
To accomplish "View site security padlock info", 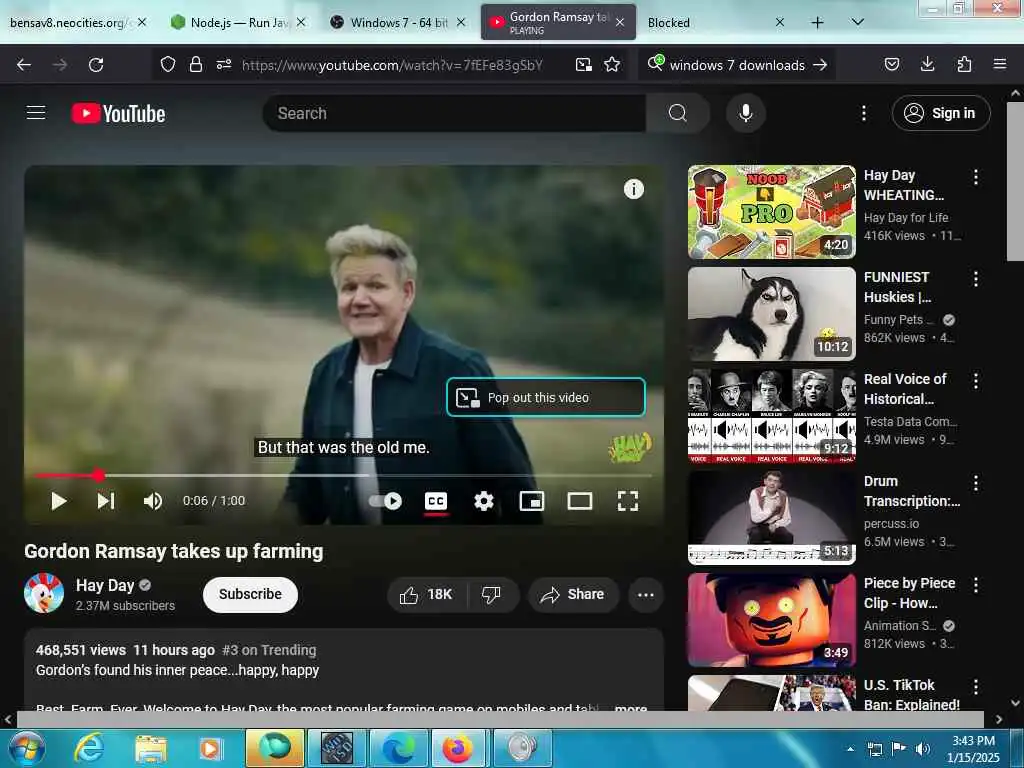I will pyautogui.click(x=195, y=64).
